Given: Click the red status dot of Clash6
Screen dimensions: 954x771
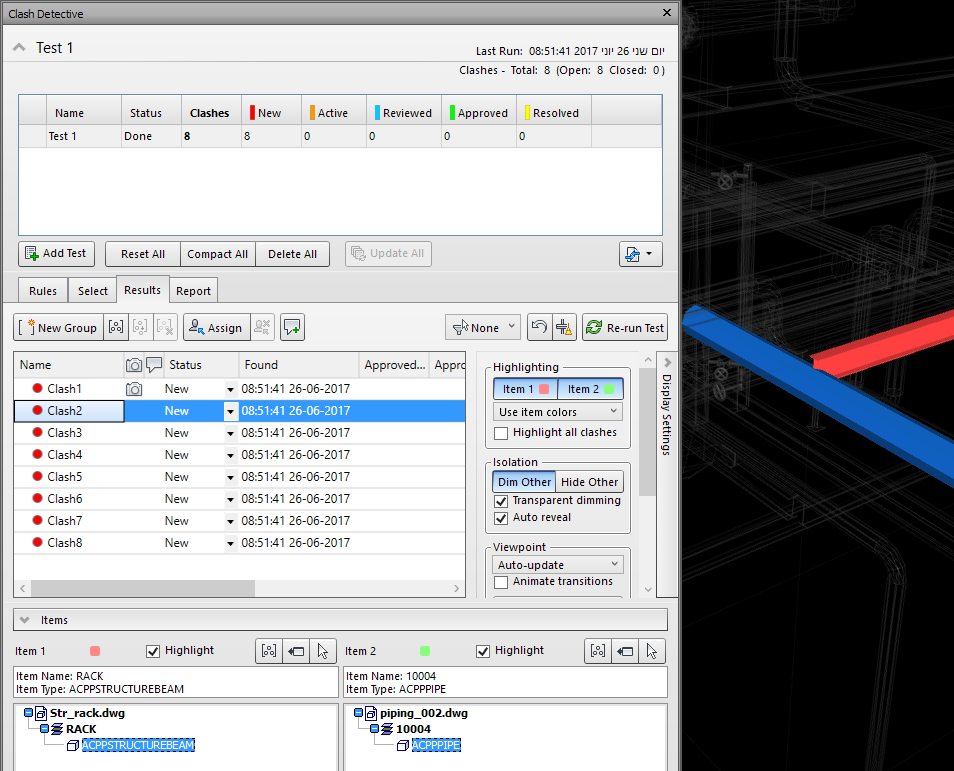Looking at the screenshot, I should click(37, 498).
